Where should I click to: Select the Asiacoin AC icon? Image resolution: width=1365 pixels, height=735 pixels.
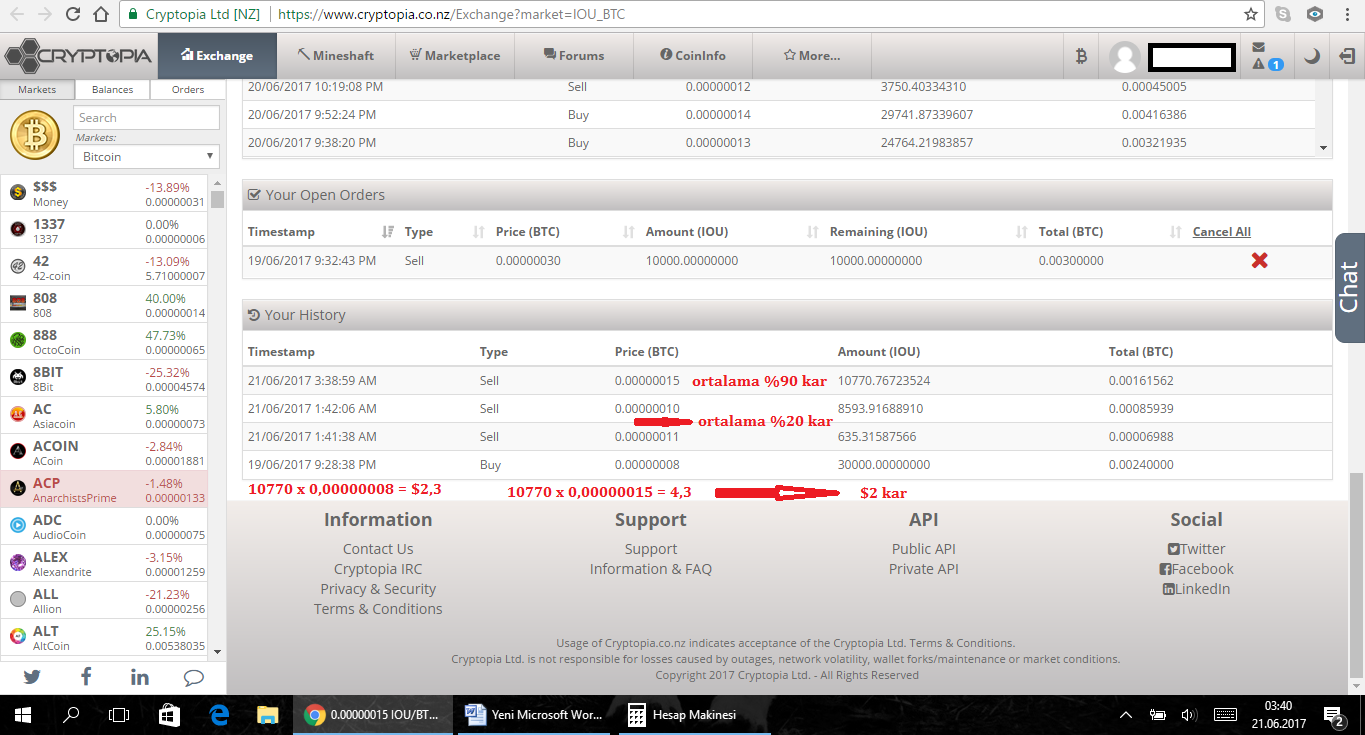17,415
